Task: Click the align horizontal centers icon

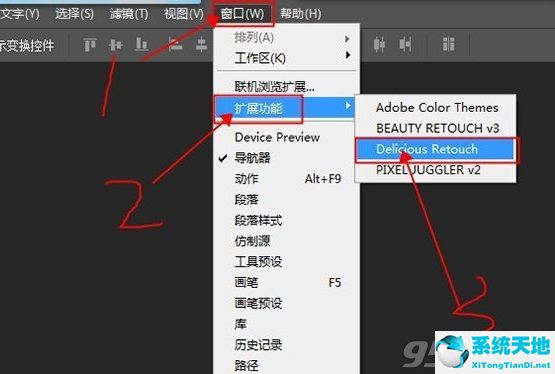Action: click(x=201, y=45)
